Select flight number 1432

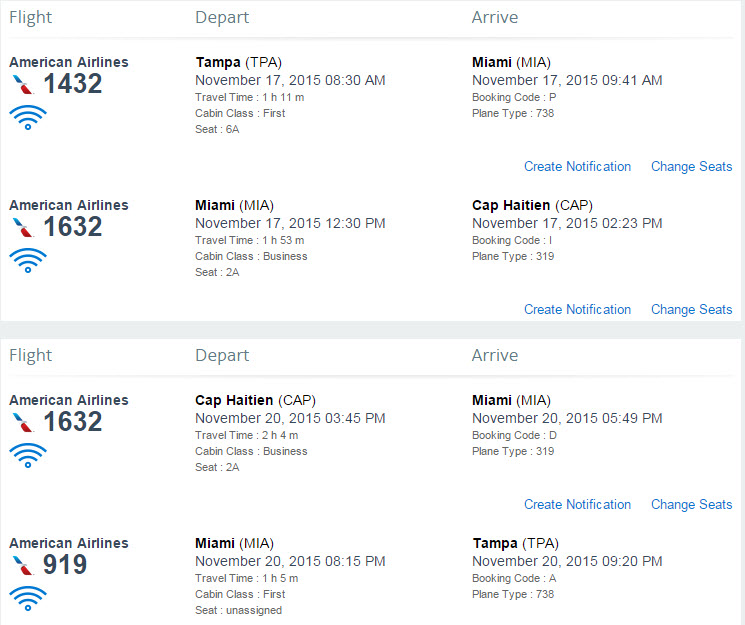pyautogui.click(x=73, y=84)
